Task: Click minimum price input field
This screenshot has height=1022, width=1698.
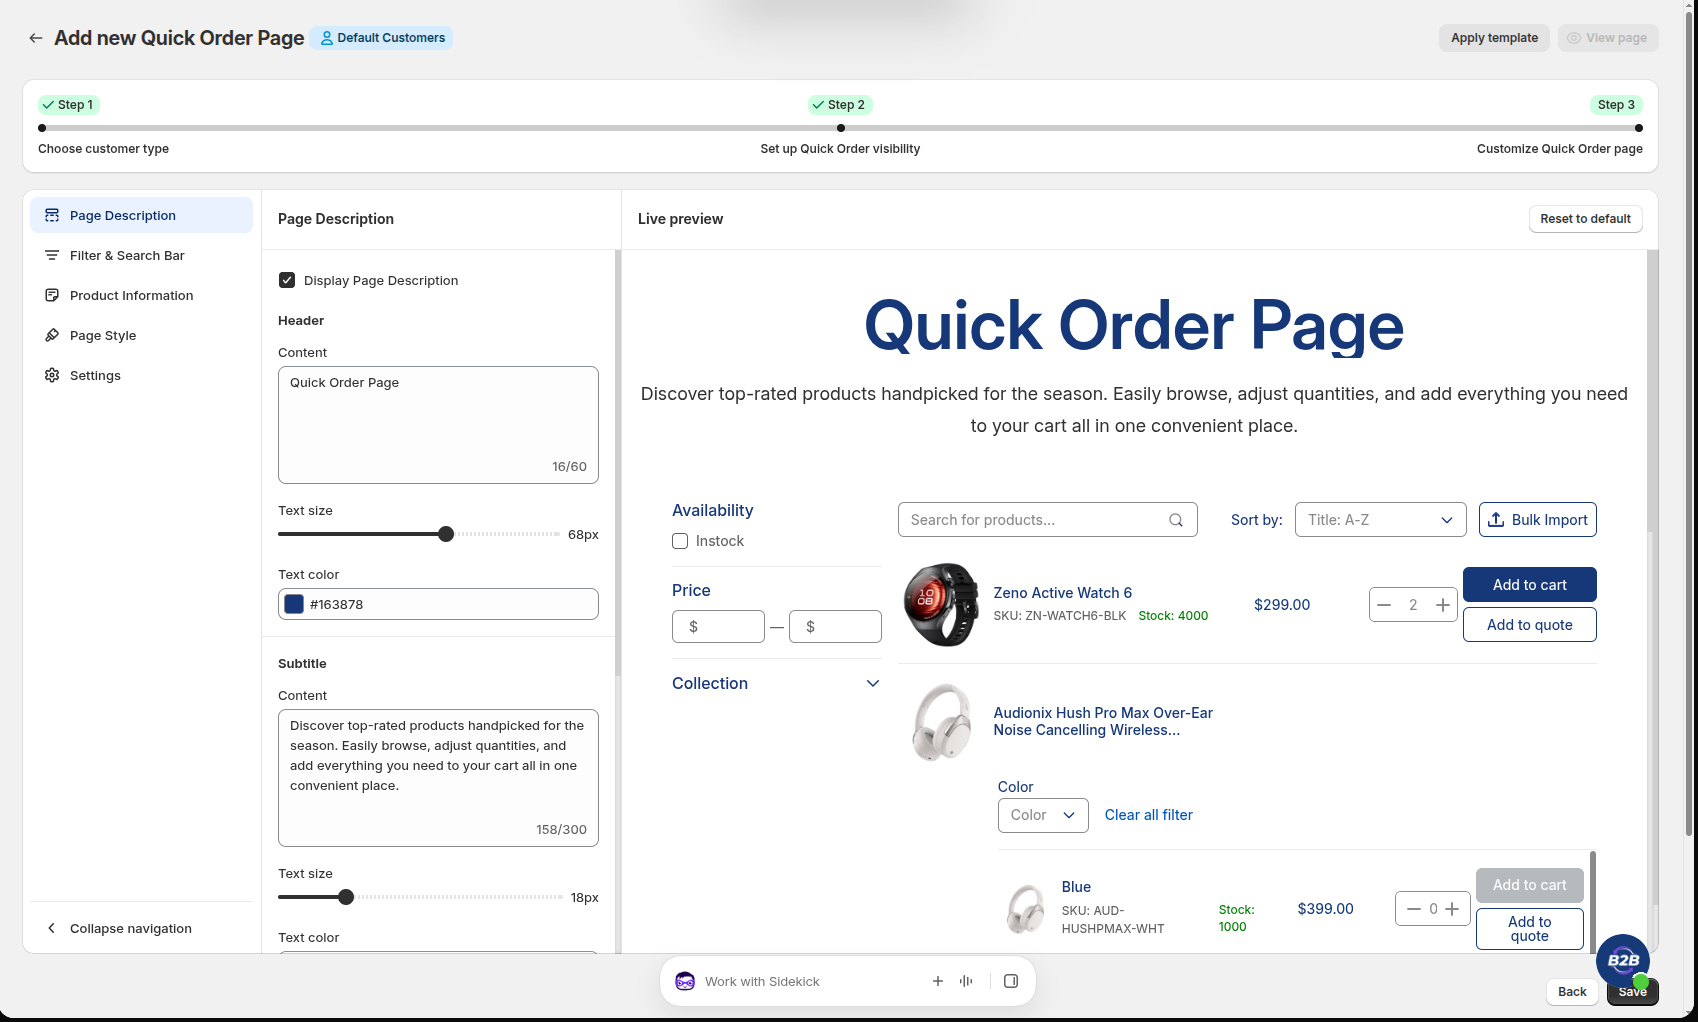Action: coord(718,626)
